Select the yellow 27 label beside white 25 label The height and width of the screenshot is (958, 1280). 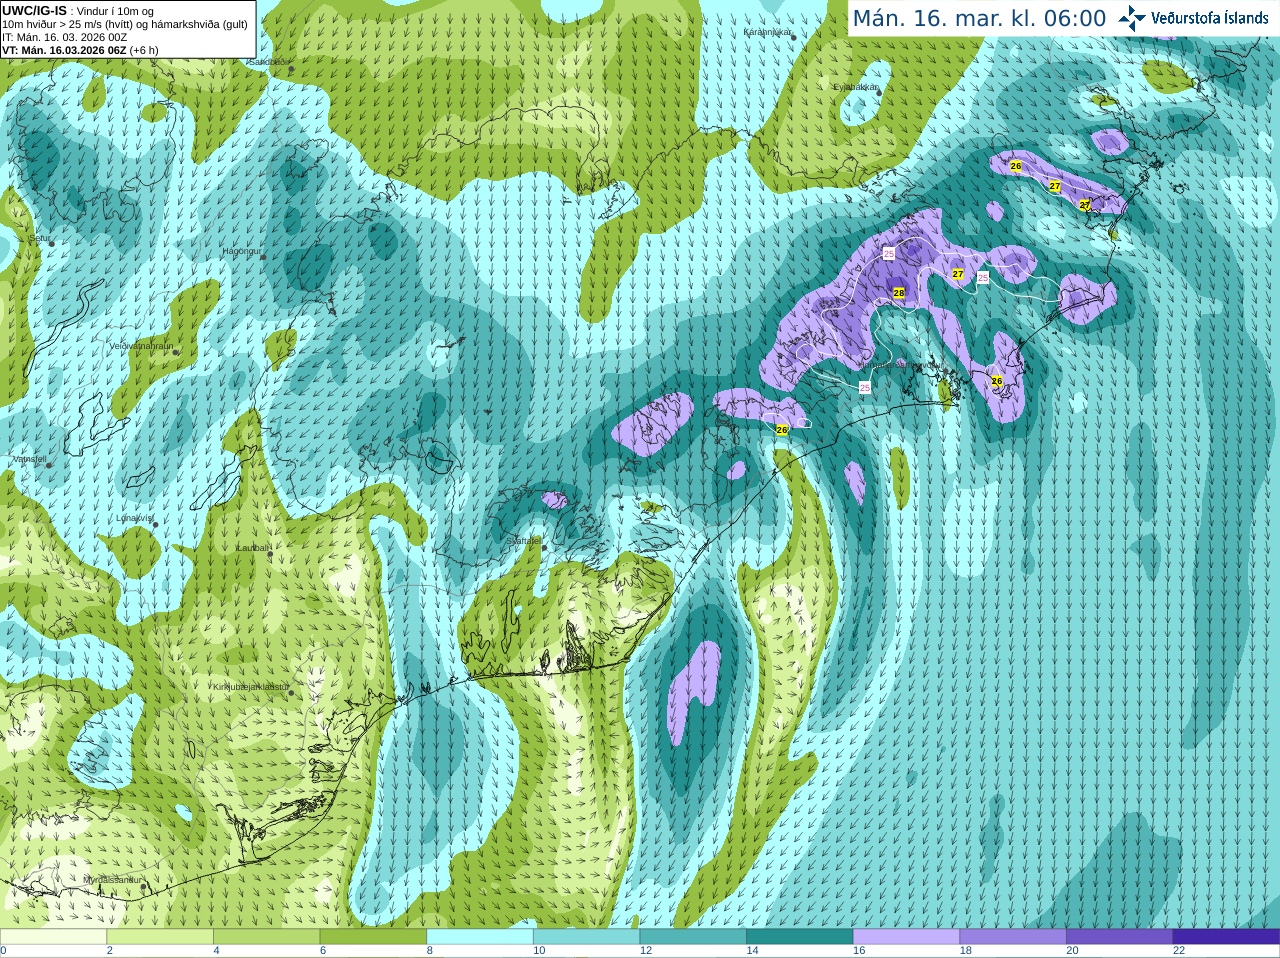[958, 274]
